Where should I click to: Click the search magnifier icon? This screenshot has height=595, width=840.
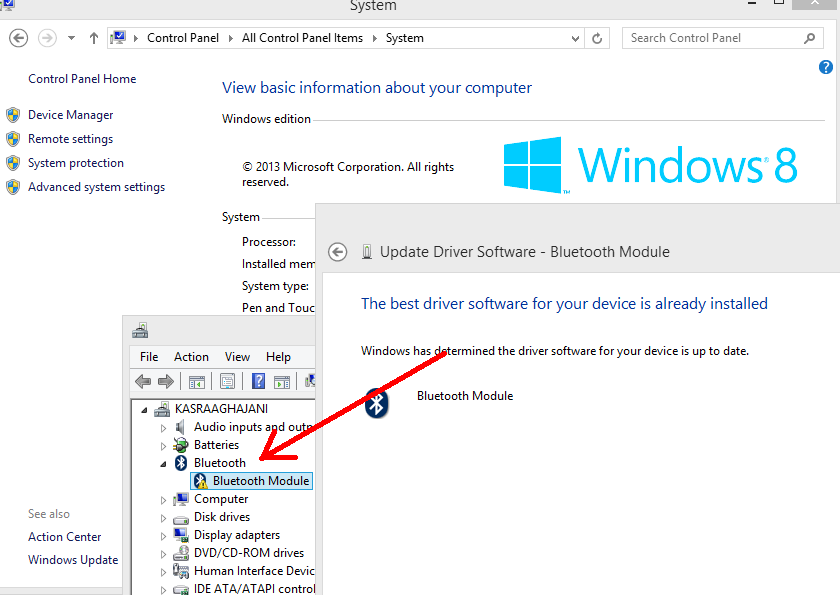tap(809, 38)
